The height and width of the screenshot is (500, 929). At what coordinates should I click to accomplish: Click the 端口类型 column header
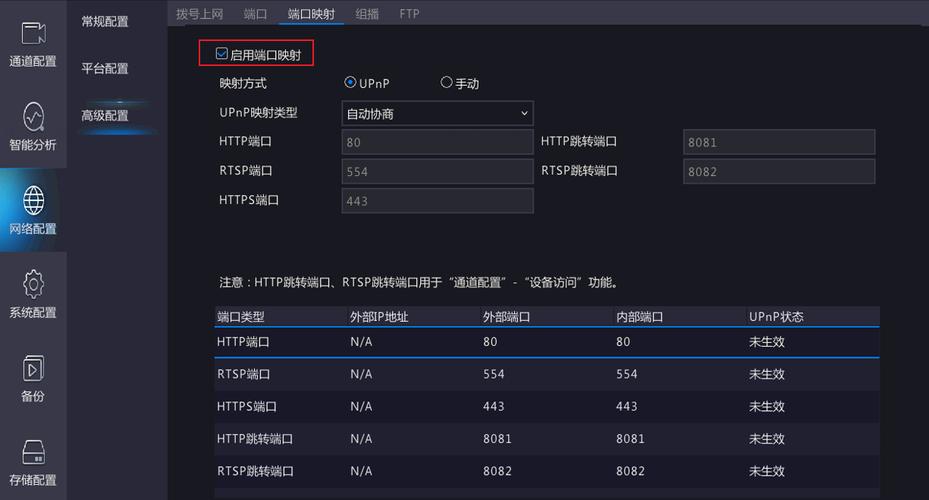(241, 317)
